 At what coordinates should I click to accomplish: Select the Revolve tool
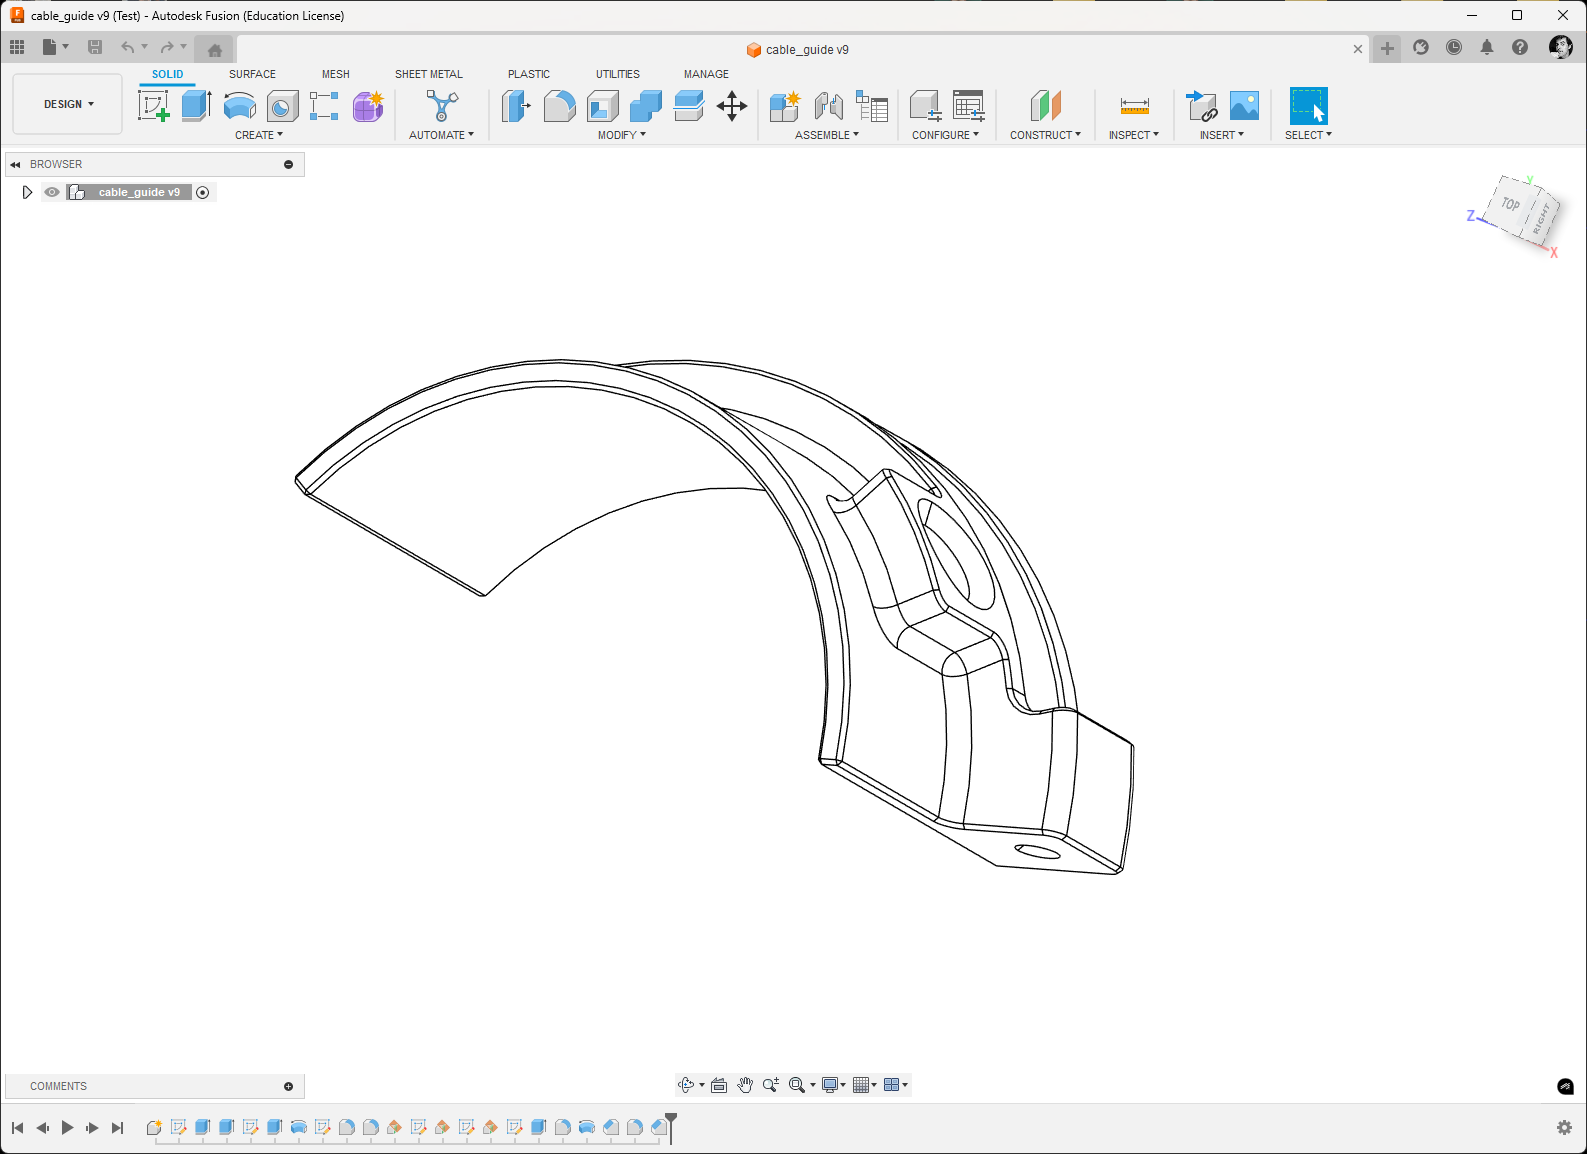pyautogui.click(x=239, y=105)
